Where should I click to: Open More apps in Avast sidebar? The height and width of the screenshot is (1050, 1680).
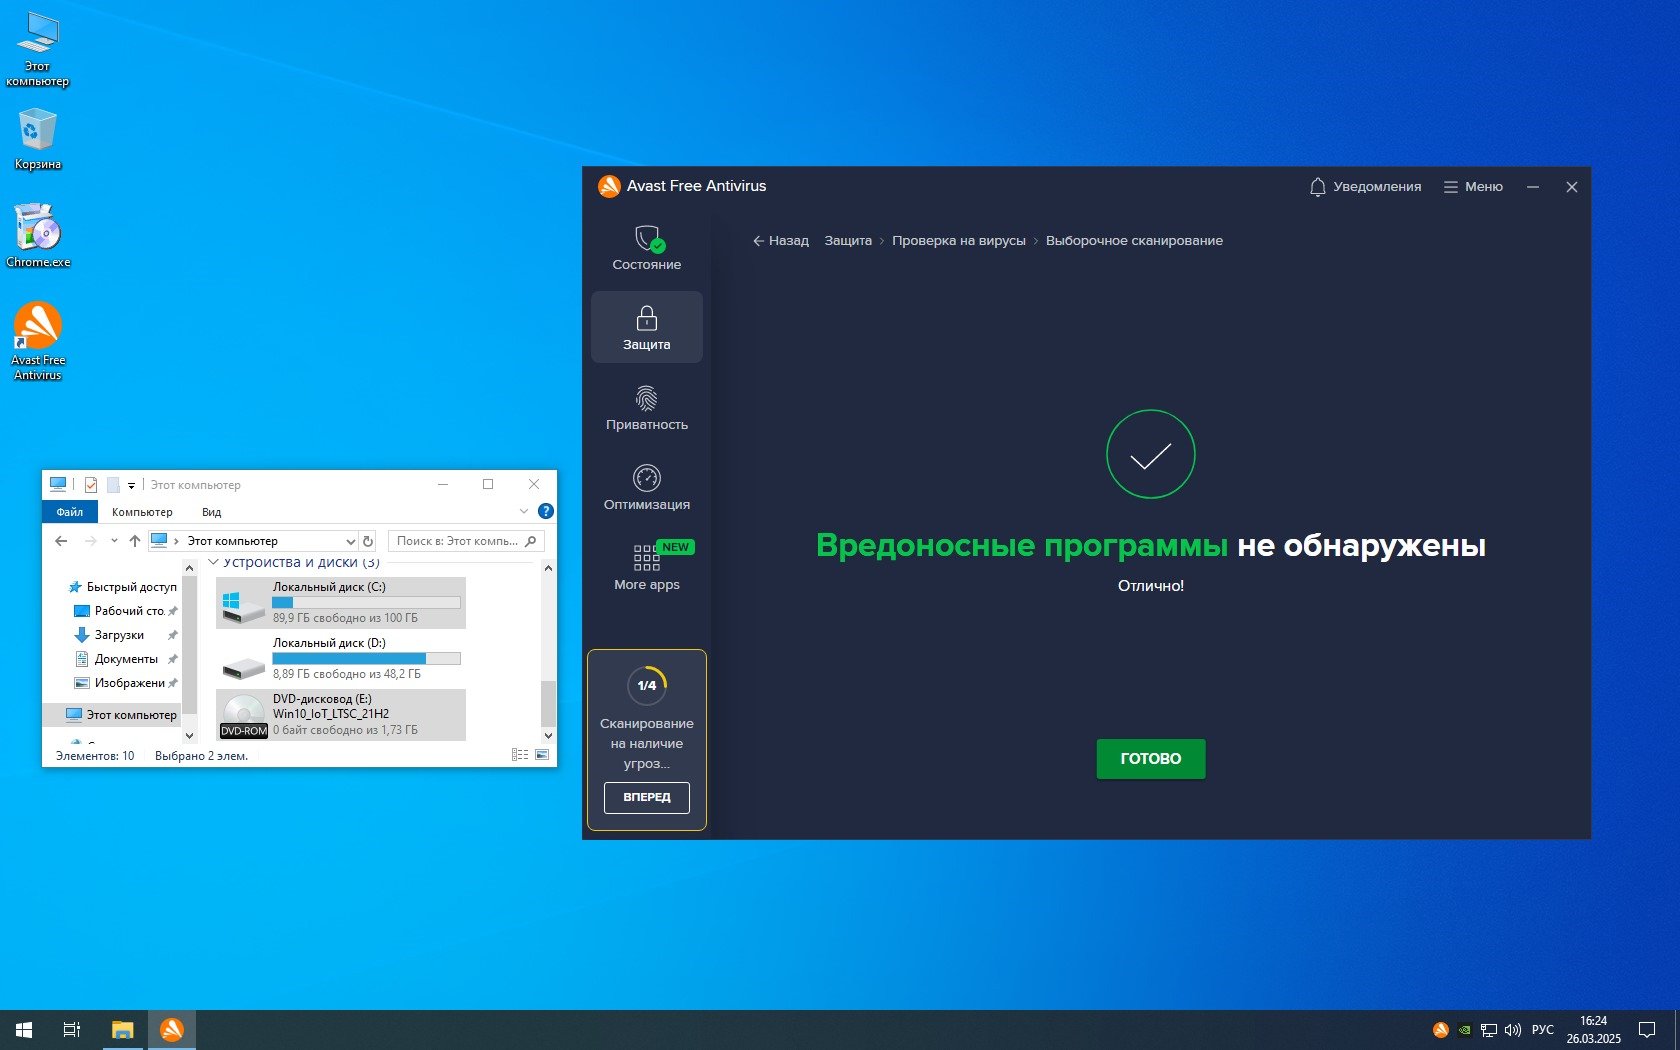(647, 568)
